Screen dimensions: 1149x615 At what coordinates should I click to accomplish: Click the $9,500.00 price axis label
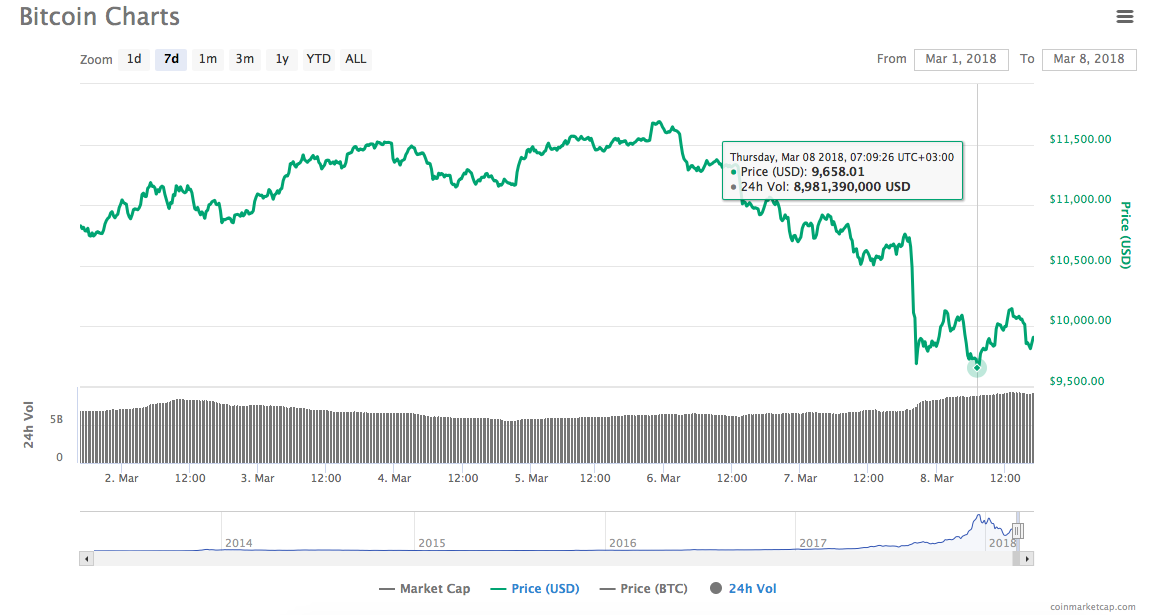pyautogui.click(x=1076, y=381)
